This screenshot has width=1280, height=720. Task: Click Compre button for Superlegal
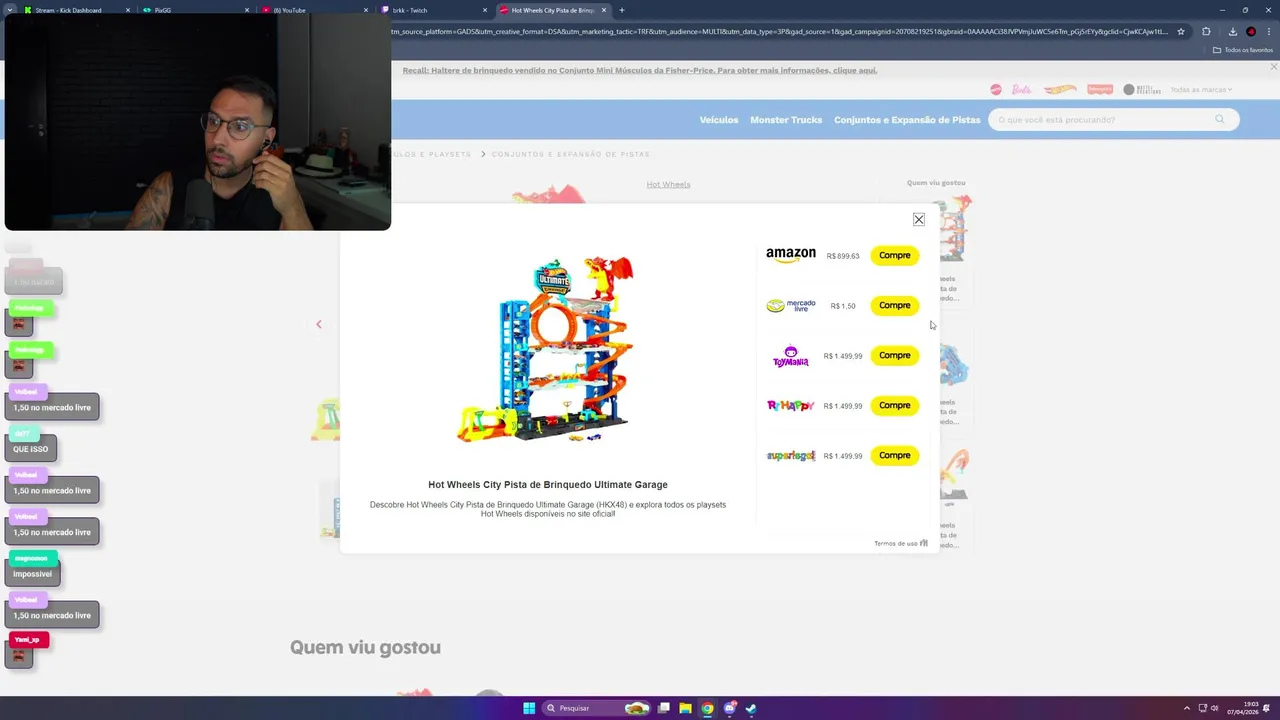895,455
